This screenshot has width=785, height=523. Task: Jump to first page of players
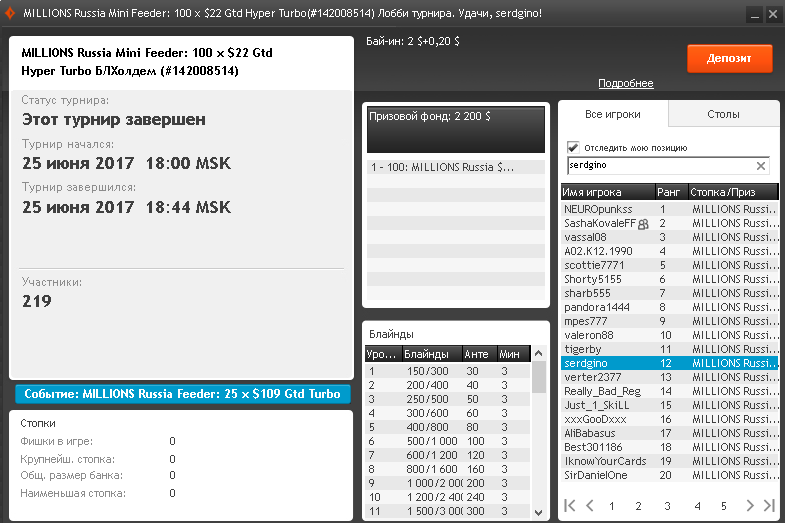[570, 505]
